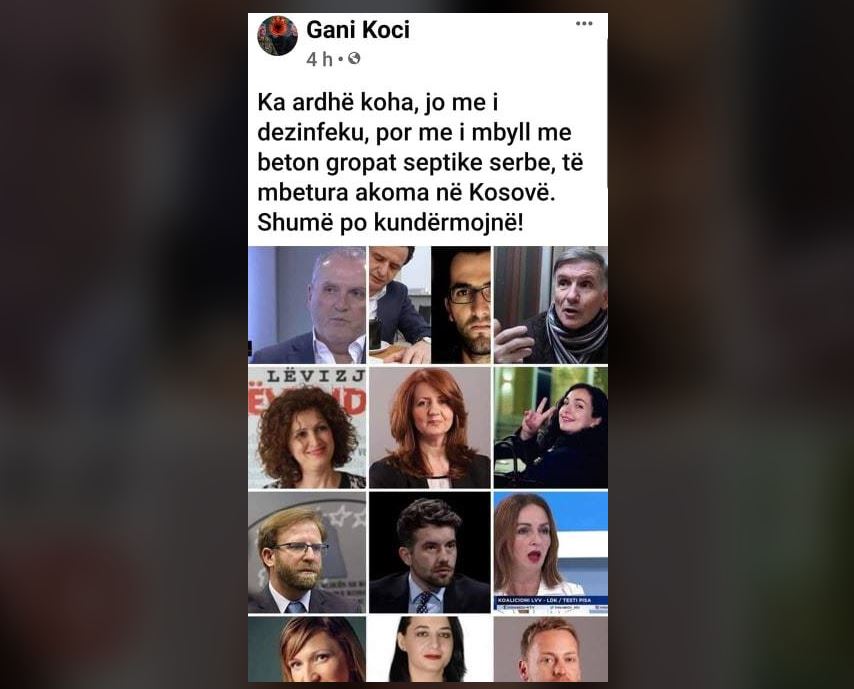
Task: Open photo of woman showing peace sign
Action: 551,428
